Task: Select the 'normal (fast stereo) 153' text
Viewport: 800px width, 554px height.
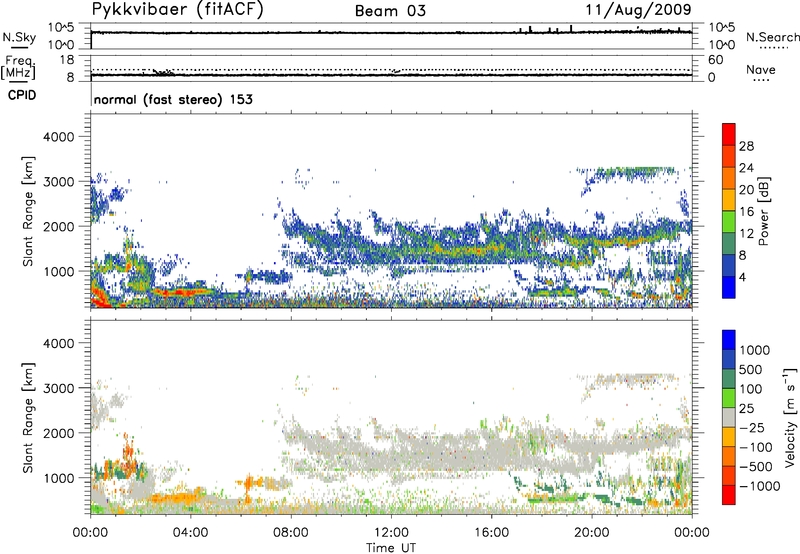Action: click(173, 99)
